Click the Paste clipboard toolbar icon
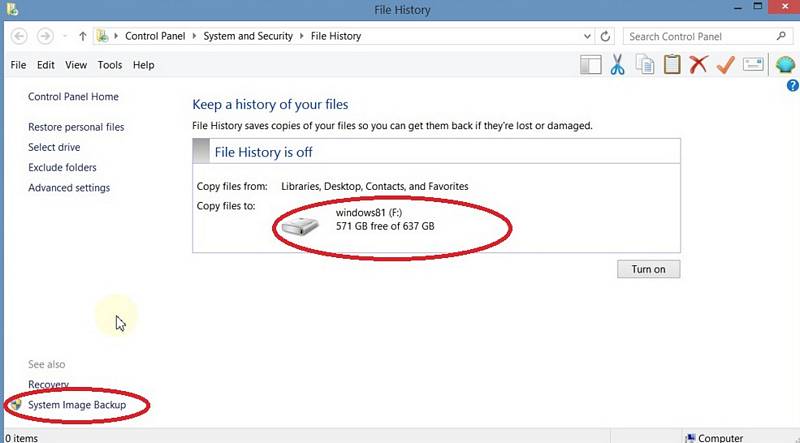 tap(672, 65)
